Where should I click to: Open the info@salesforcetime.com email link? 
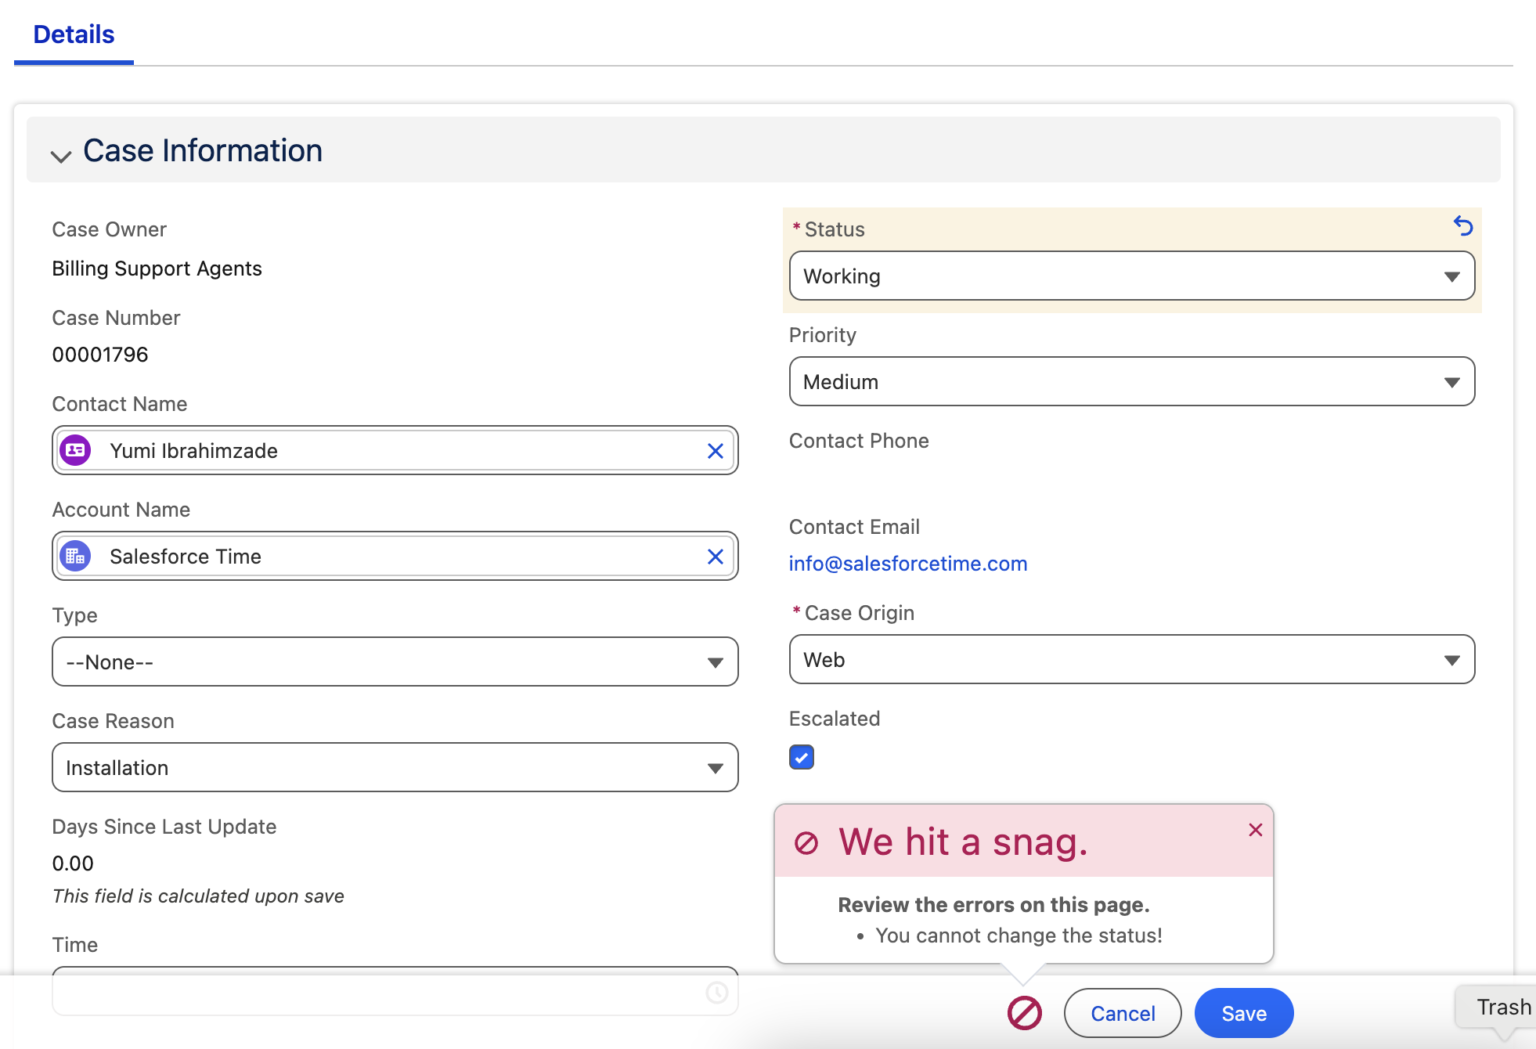[908, 563]
